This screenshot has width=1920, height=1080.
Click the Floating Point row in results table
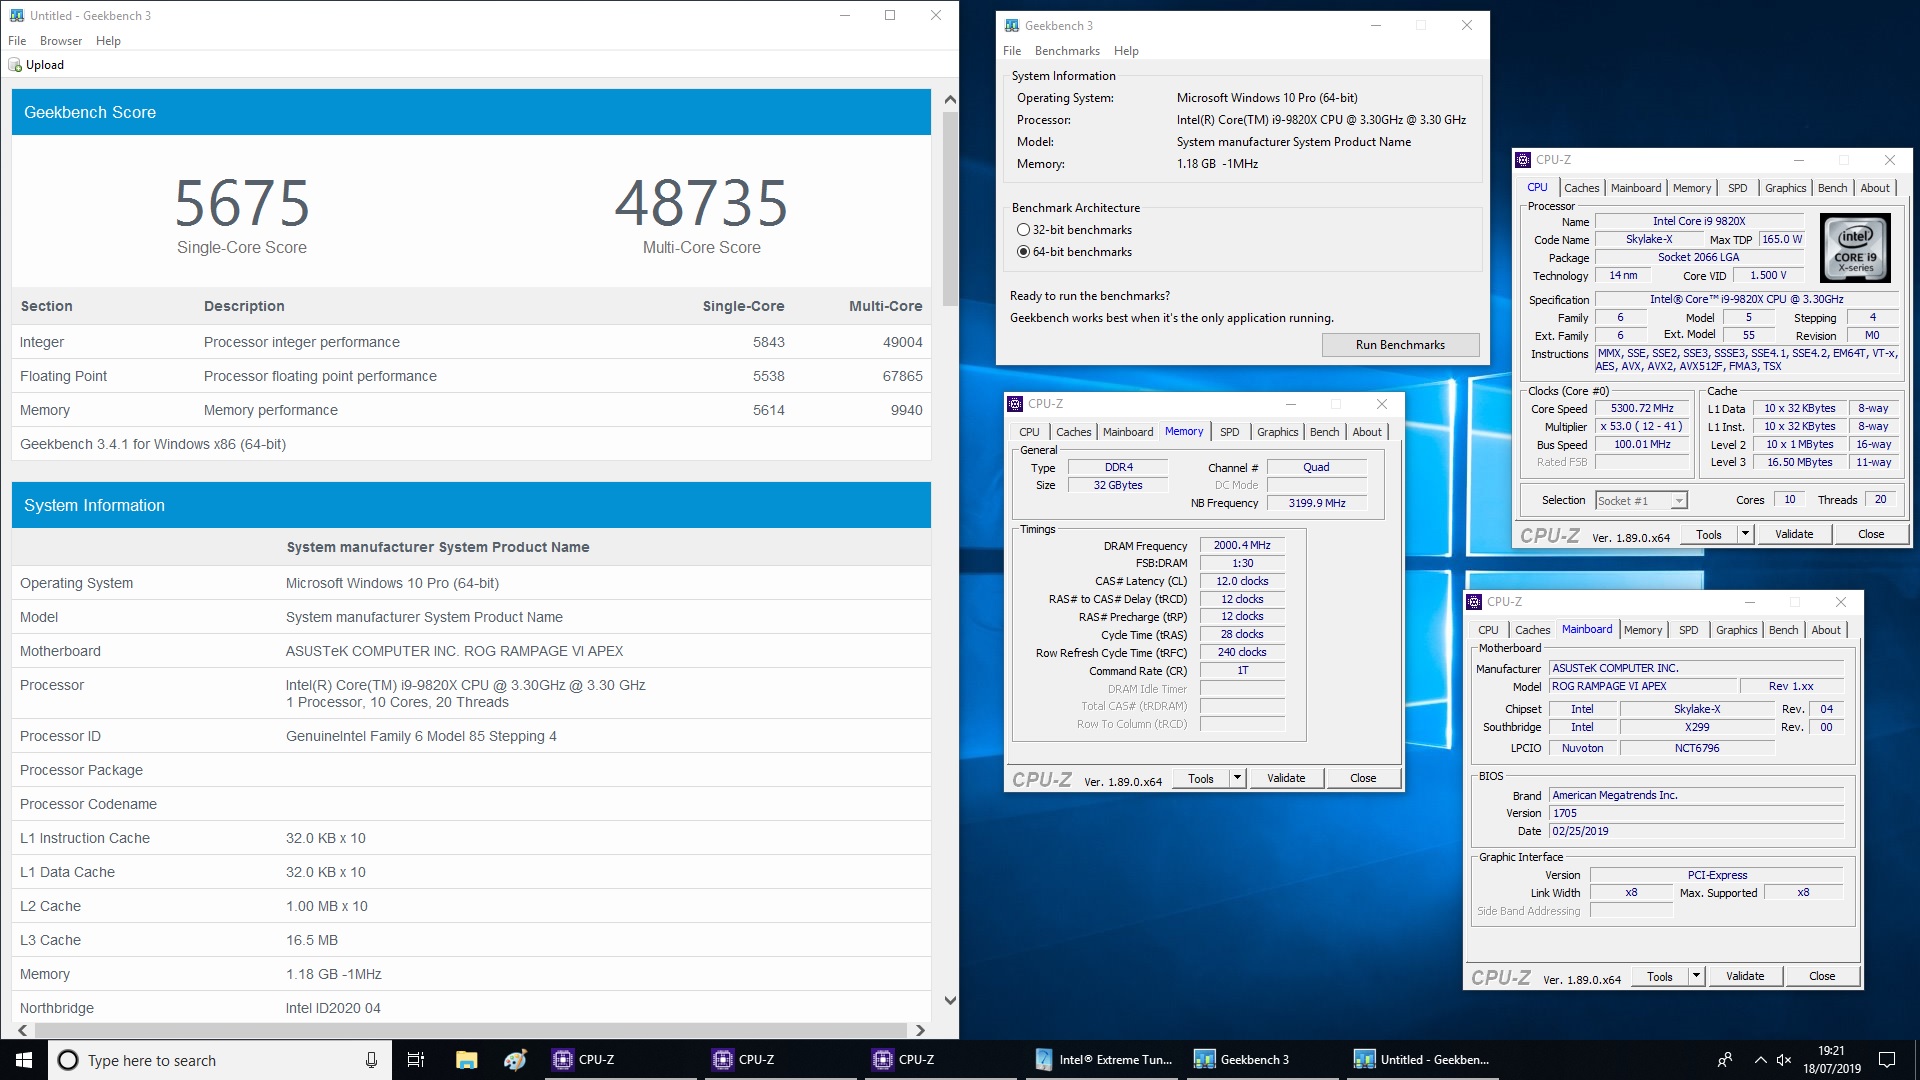click(x=471, y=376)
